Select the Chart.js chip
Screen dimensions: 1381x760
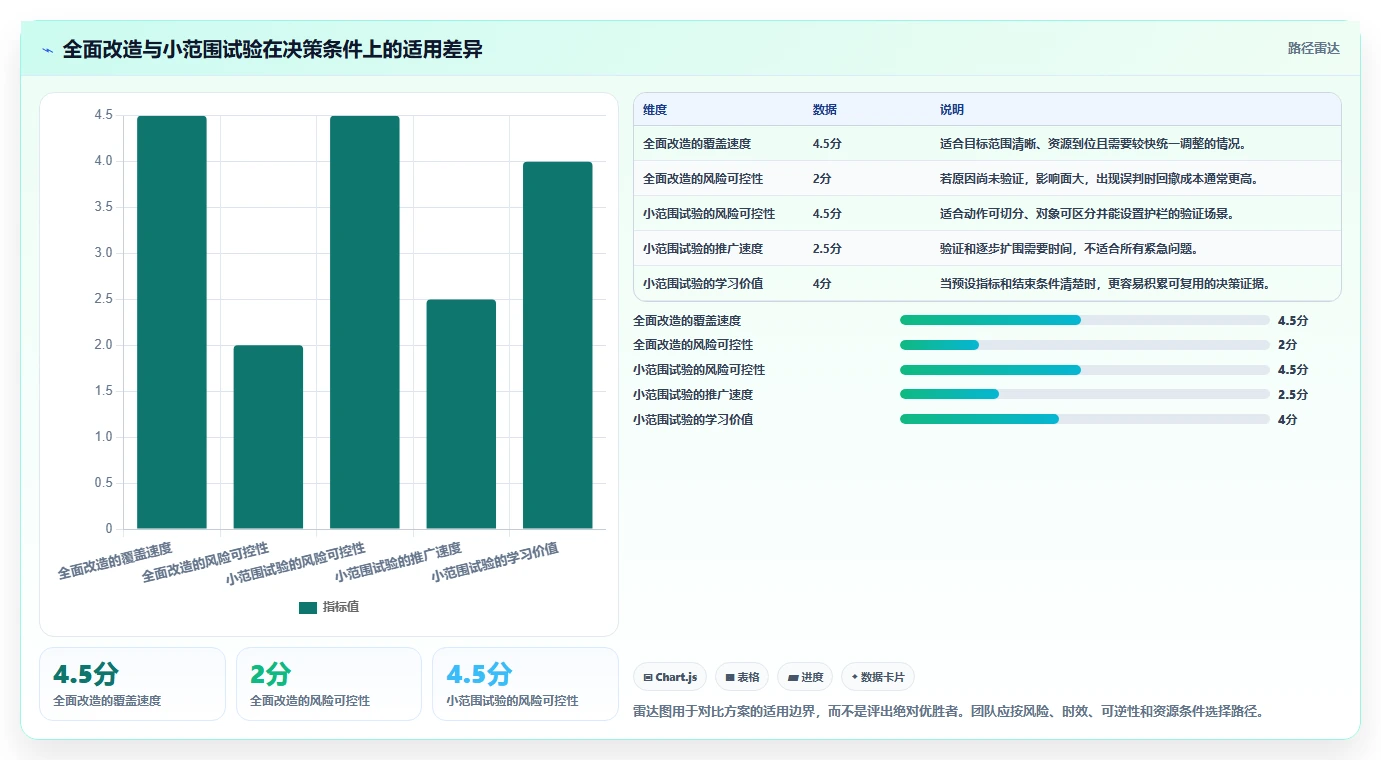[x=670, y=677]
